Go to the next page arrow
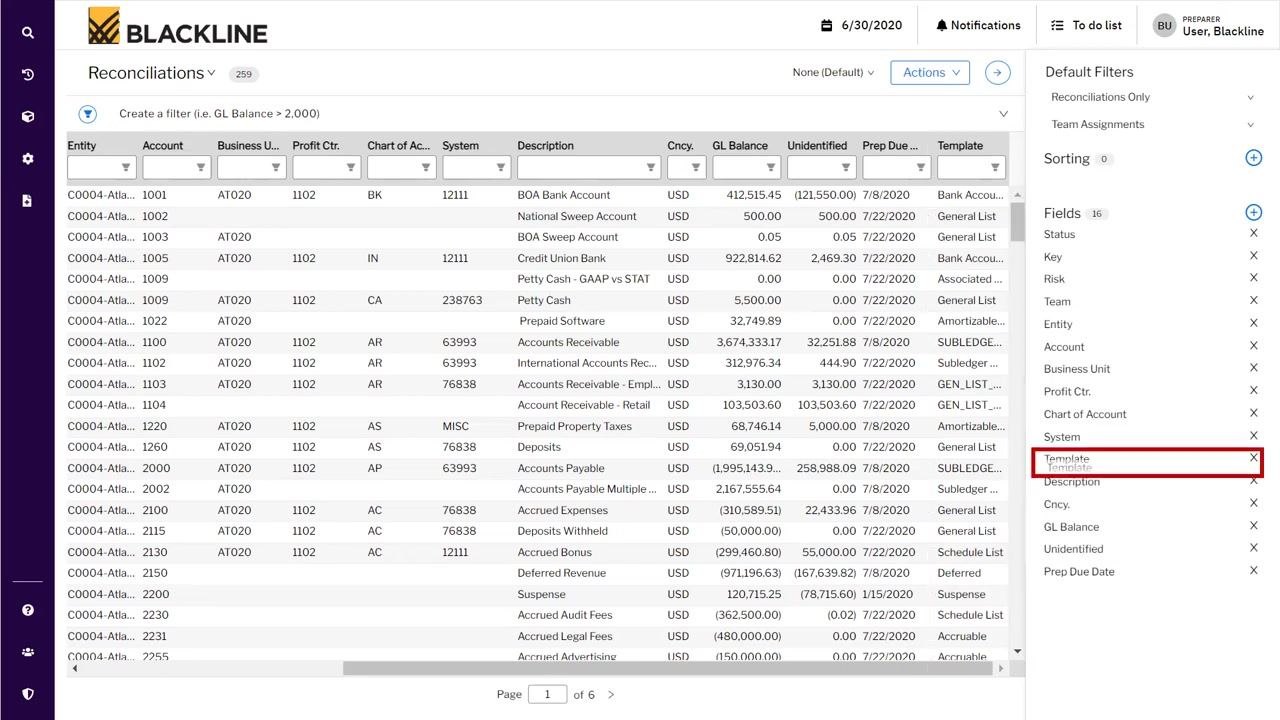 611,694
